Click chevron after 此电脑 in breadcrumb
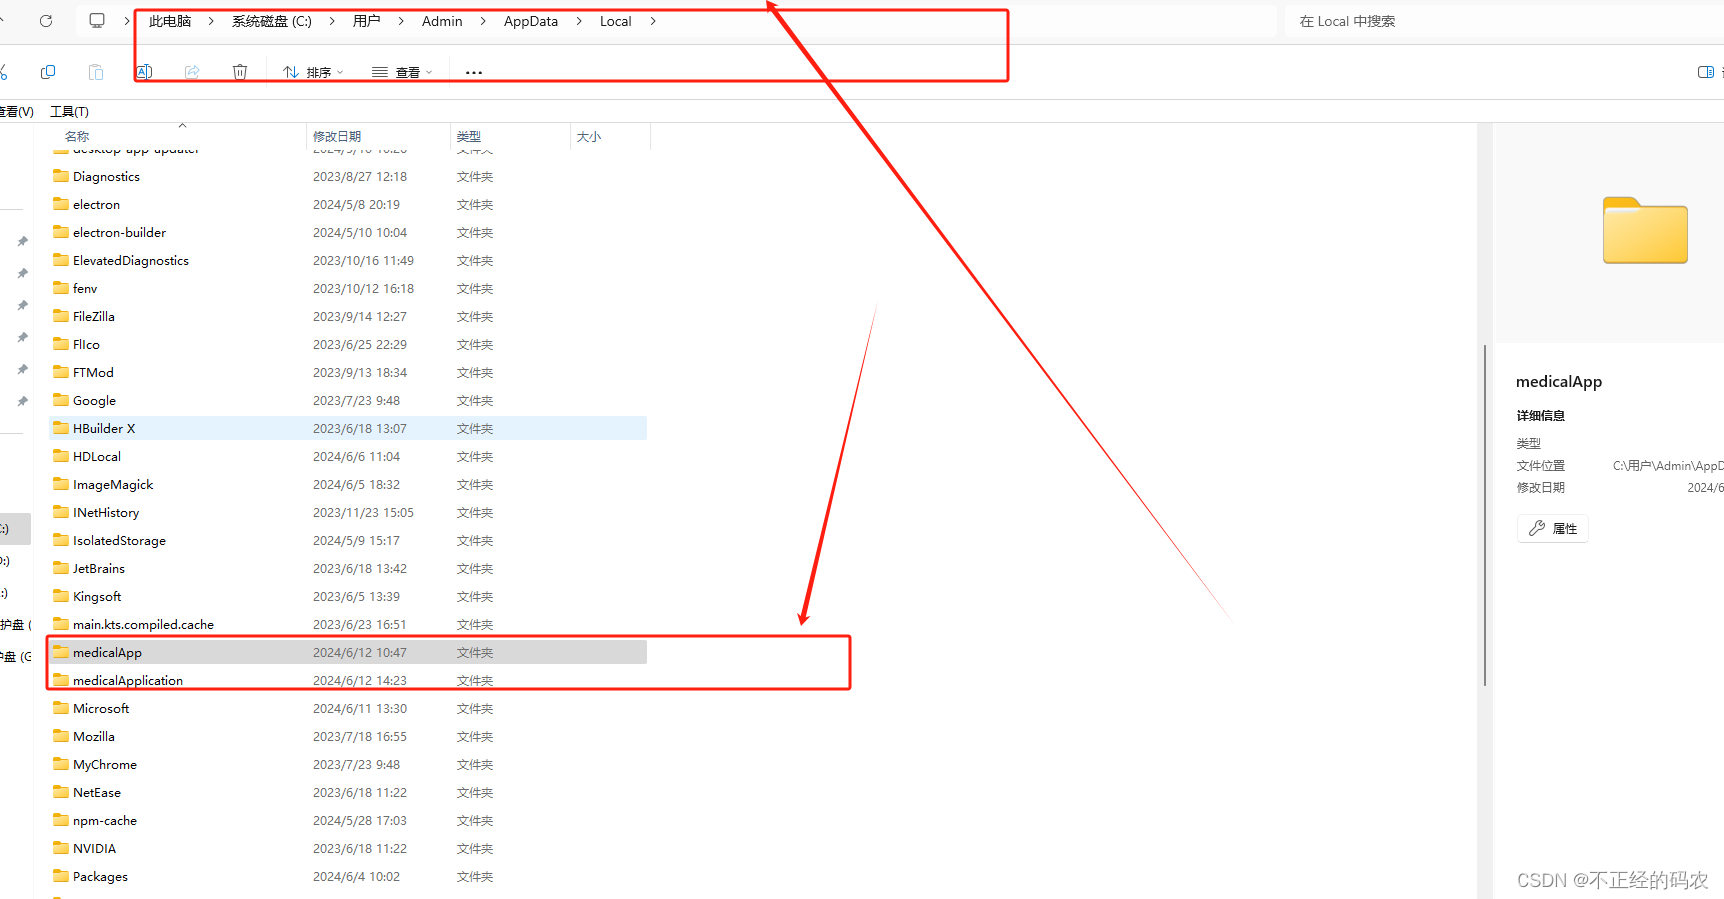Viewport: 1724px width, 899px height. pyautogui.click(x=211, y=21)
